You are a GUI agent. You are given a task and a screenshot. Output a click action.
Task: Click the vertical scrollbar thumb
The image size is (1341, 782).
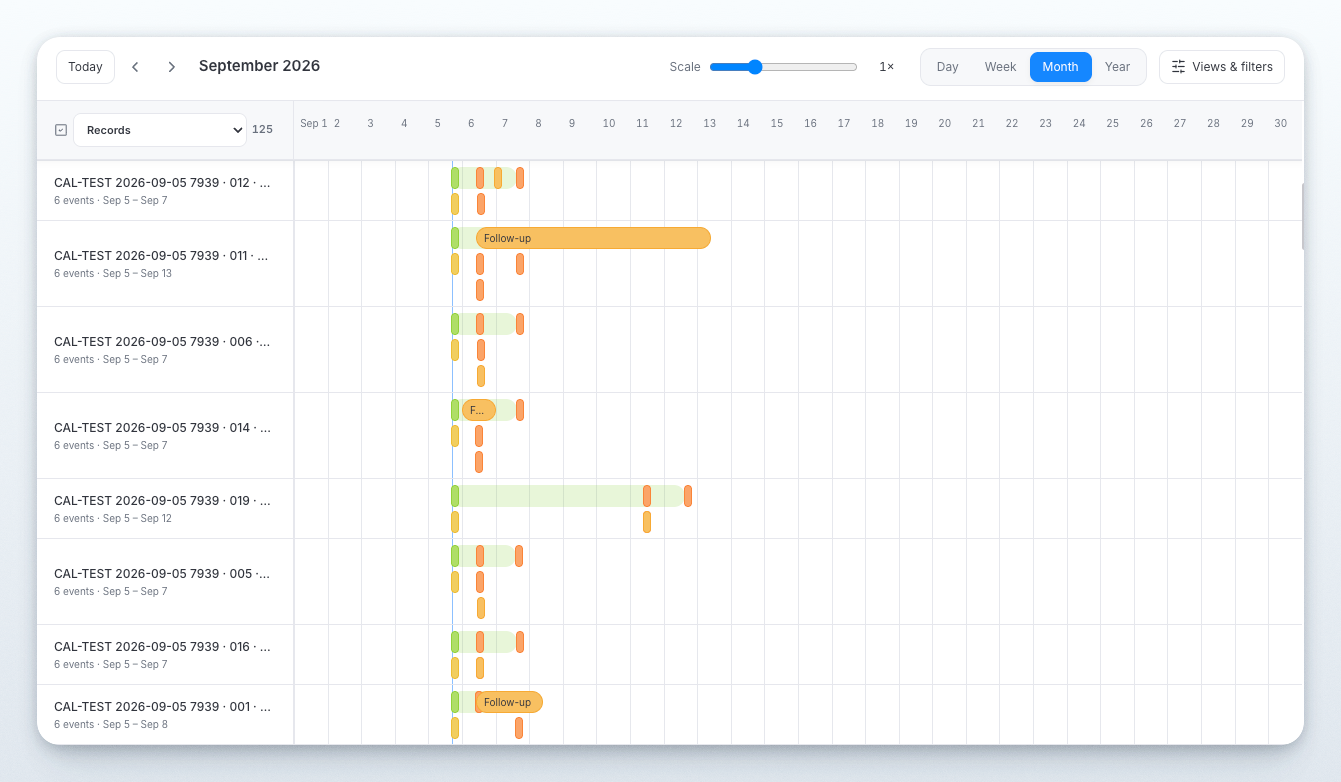pos(1302,216)
